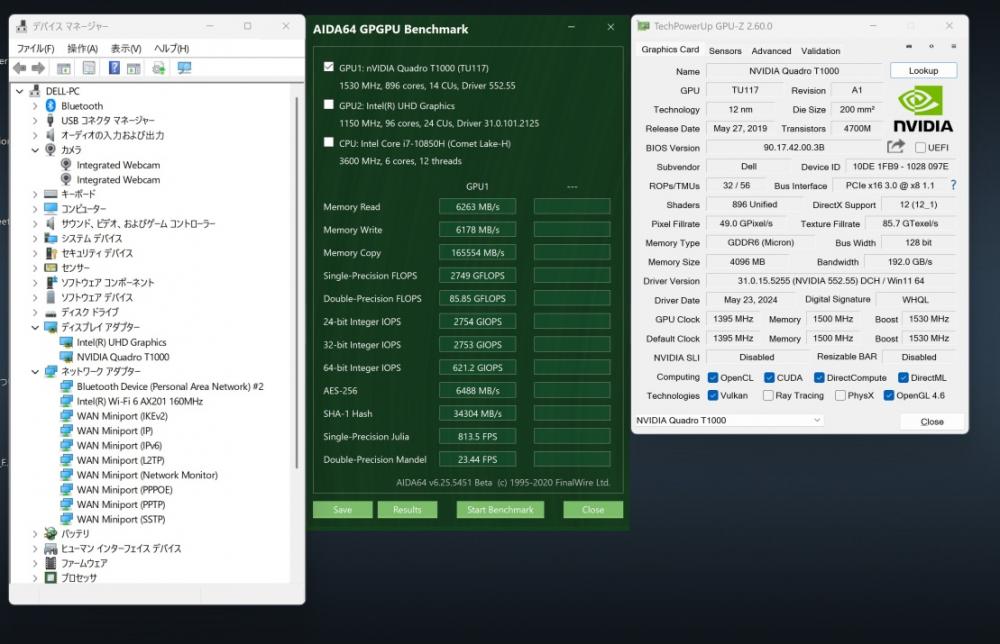Click the Intel(R) Wi-Fi 6 AX201 network icon
Viewport: 1000px width, 644px height.
66,401
